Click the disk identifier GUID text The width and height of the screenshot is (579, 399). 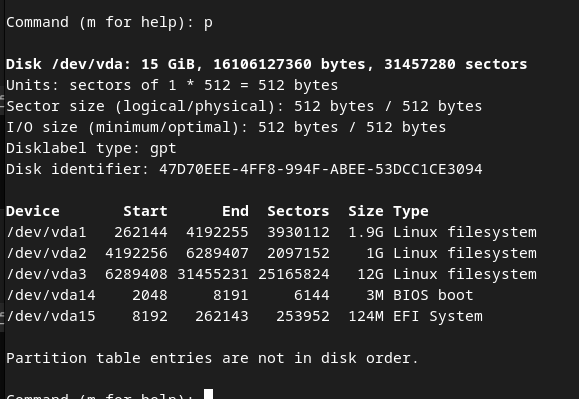pos(321,169)
